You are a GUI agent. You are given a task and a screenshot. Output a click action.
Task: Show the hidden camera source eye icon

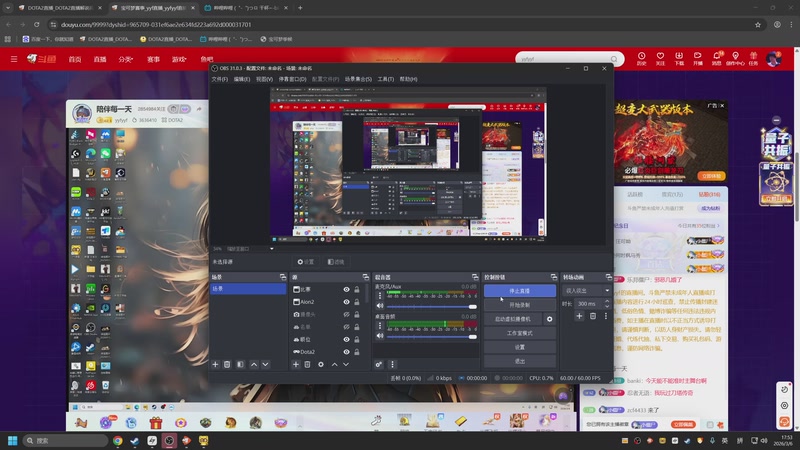[346, 314]
